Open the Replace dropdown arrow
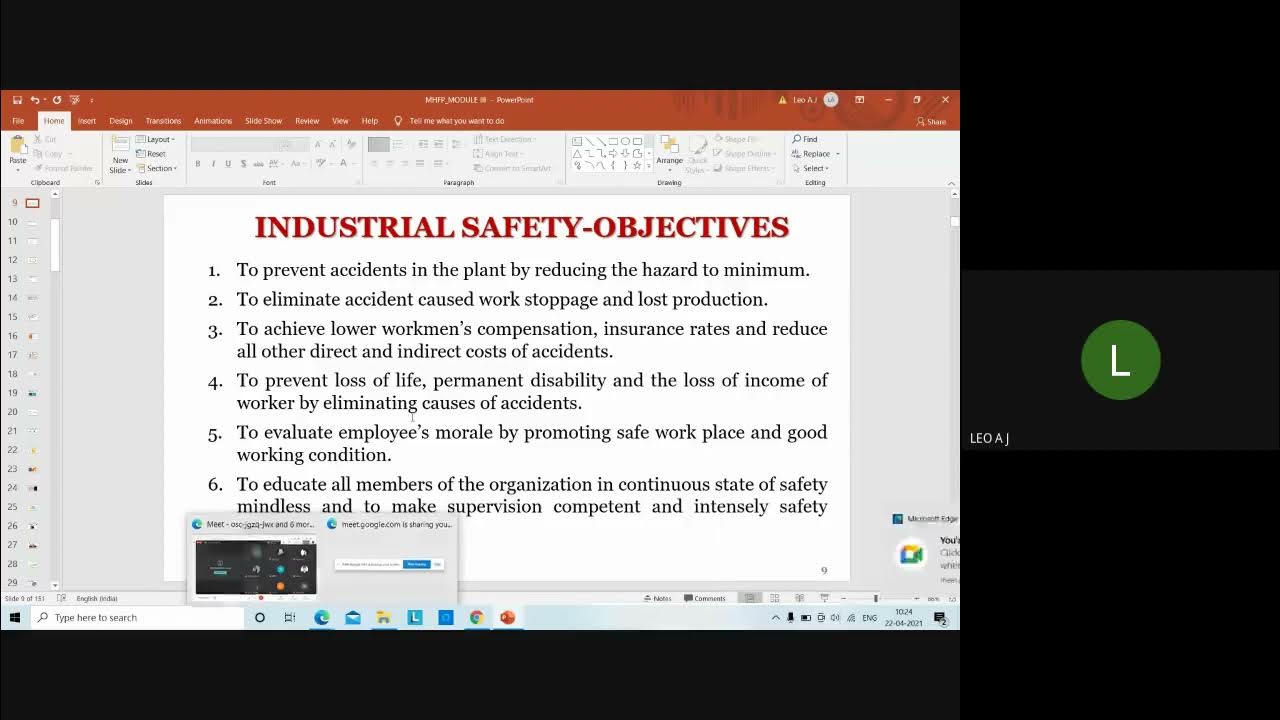1280x720 pixels. 838,154
